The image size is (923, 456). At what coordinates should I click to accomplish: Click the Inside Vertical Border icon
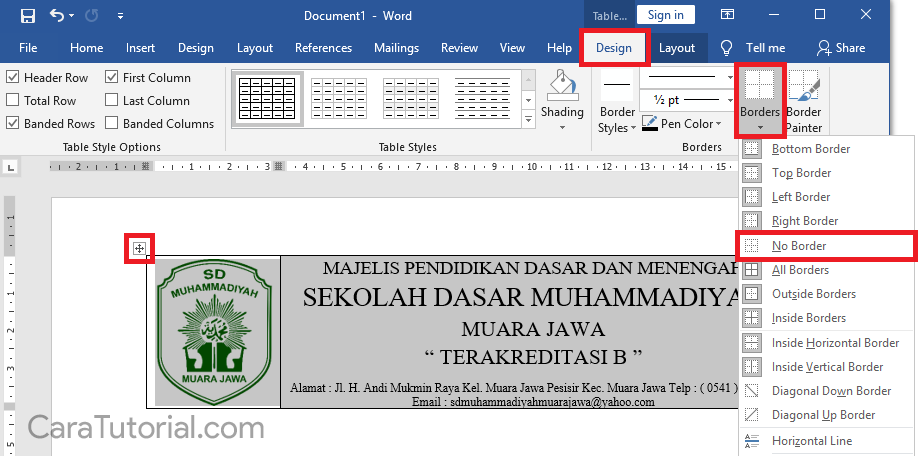751,367
